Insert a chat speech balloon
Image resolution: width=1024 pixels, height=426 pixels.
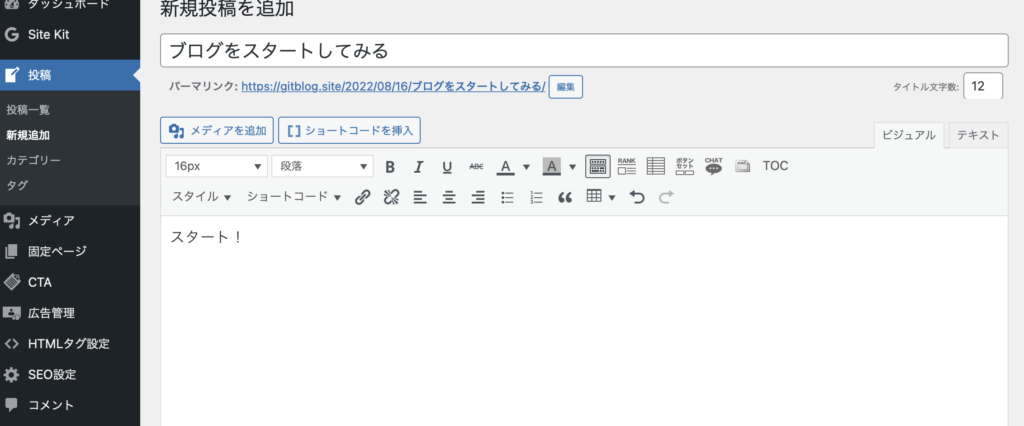(x=713, y=166)
